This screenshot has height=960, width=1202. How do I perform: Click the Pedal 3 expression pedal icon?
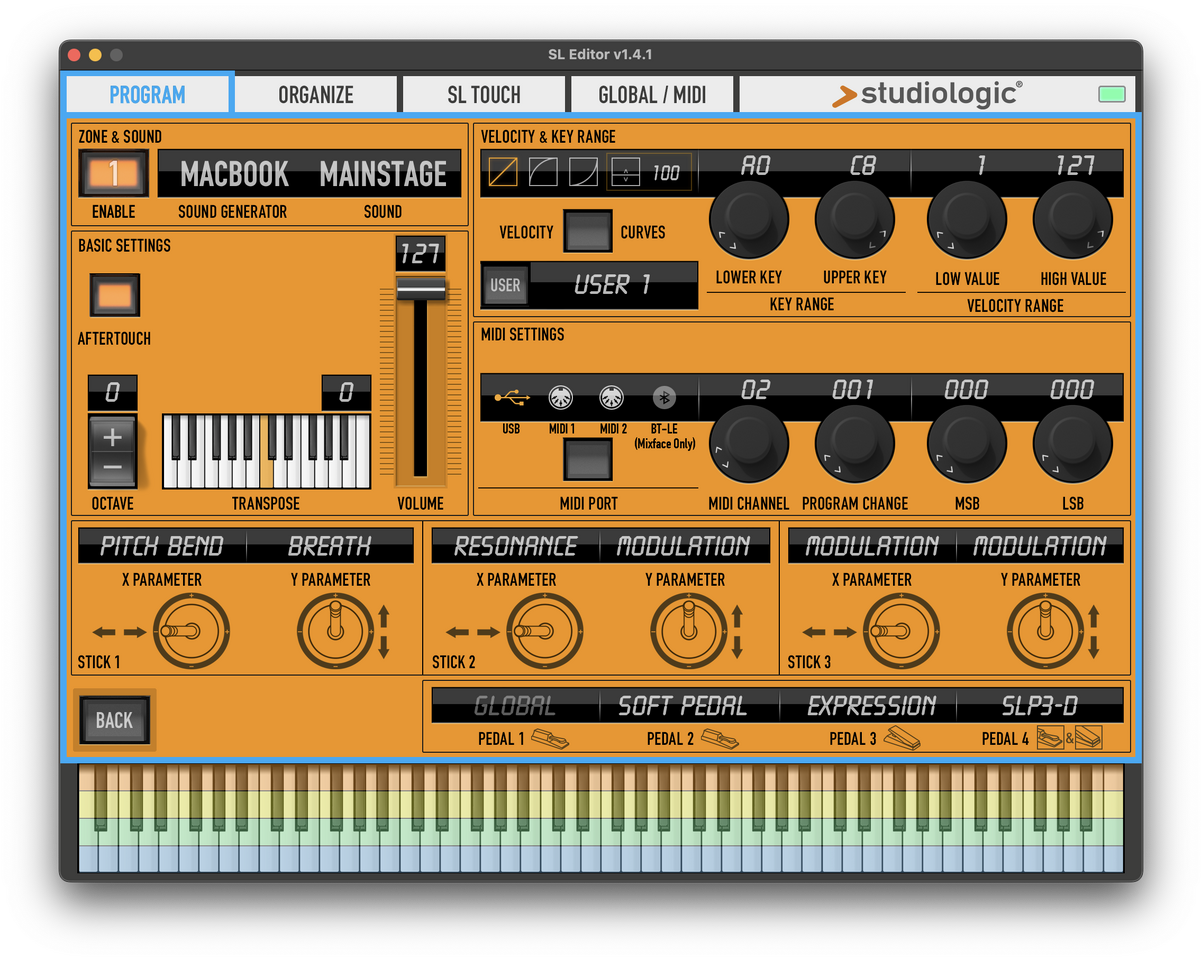click(902, 738)
